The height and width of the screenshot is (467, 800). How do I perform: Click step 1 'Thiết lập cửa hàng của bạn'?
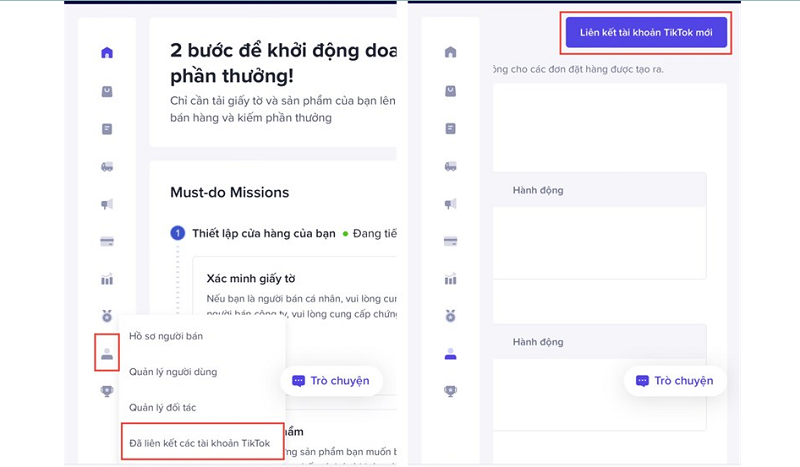pyautogui.click(x=264, y=234)
